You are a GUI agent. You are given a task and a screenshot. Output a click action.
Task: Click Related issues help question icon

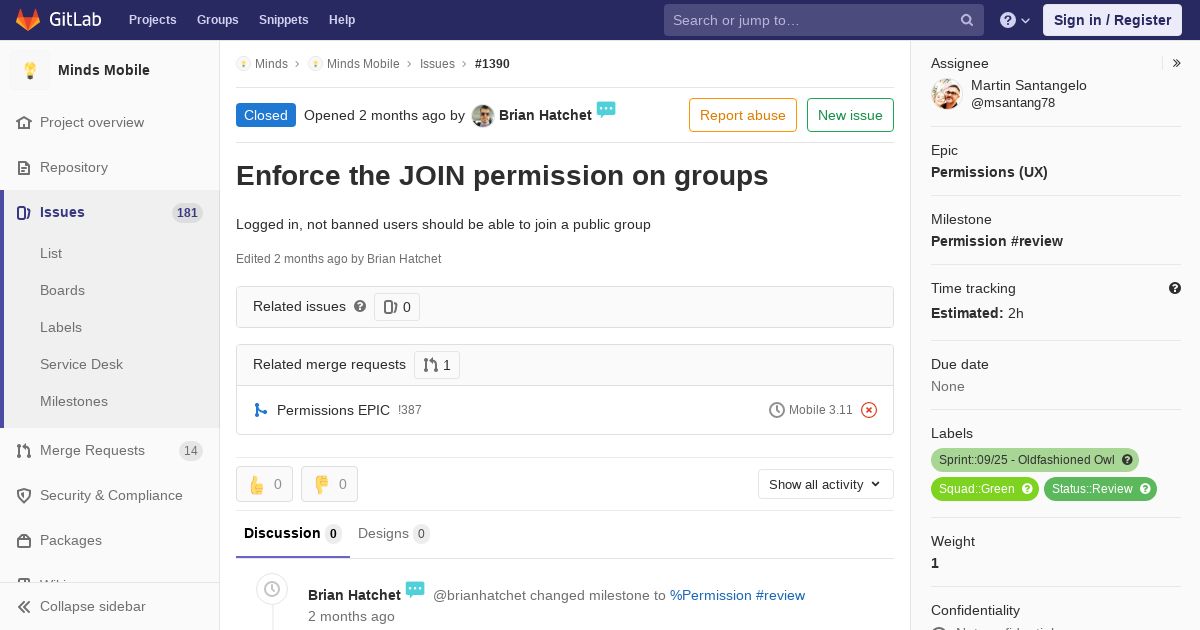(360, 306)
